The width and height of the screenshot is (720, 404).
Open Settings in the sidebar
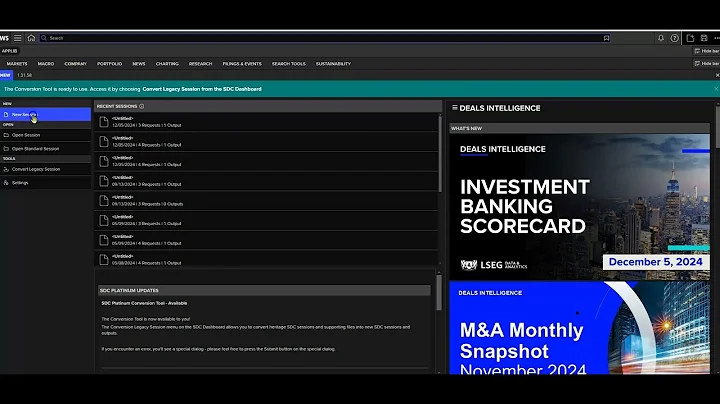pyautogui.click(x=45, y=183)
